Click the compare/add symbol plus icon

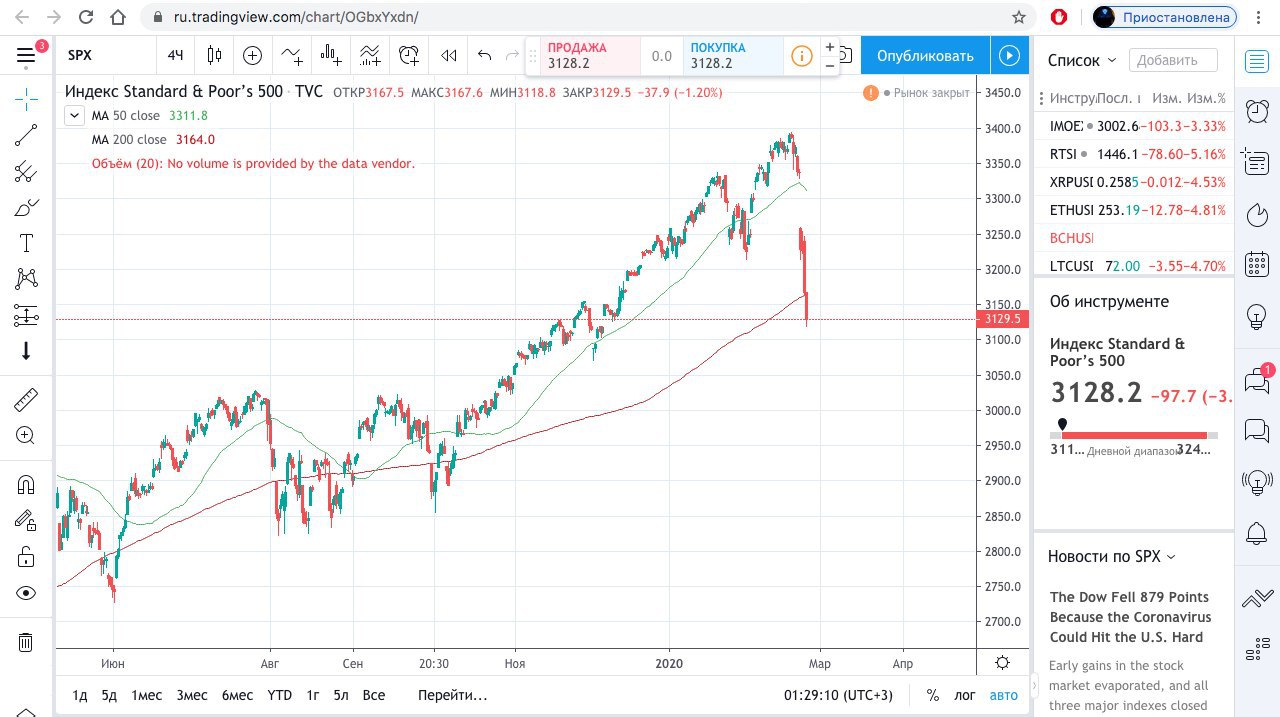[x=252, y=56]
